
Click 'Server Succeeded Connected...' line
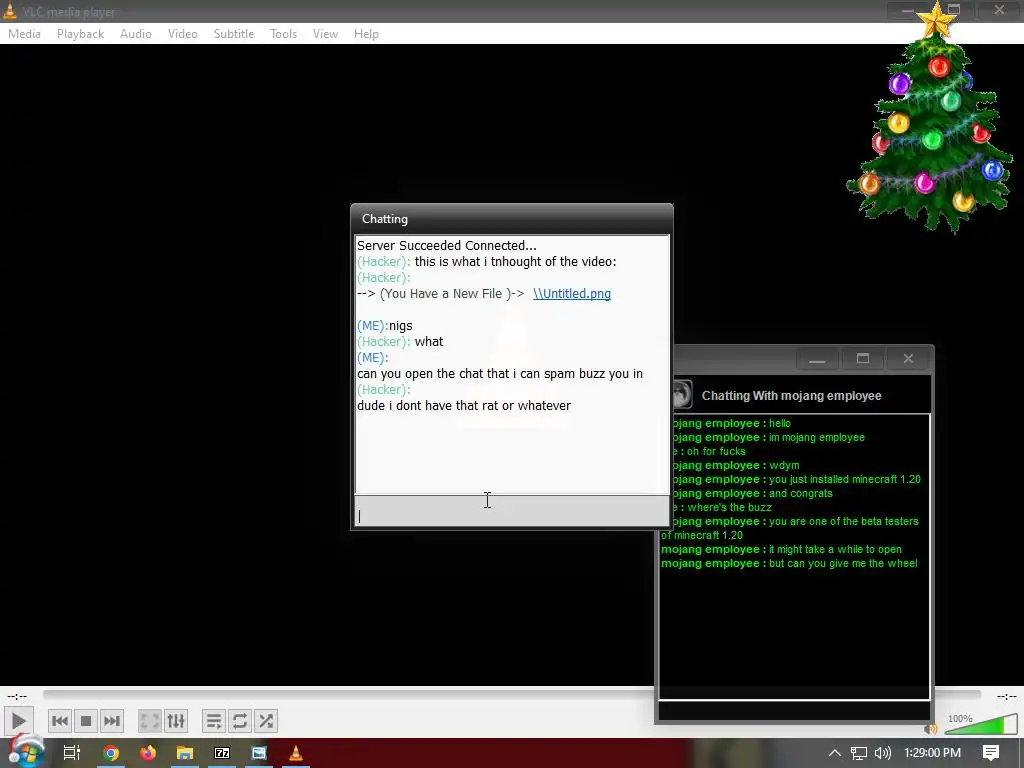[x=447, y=246]
